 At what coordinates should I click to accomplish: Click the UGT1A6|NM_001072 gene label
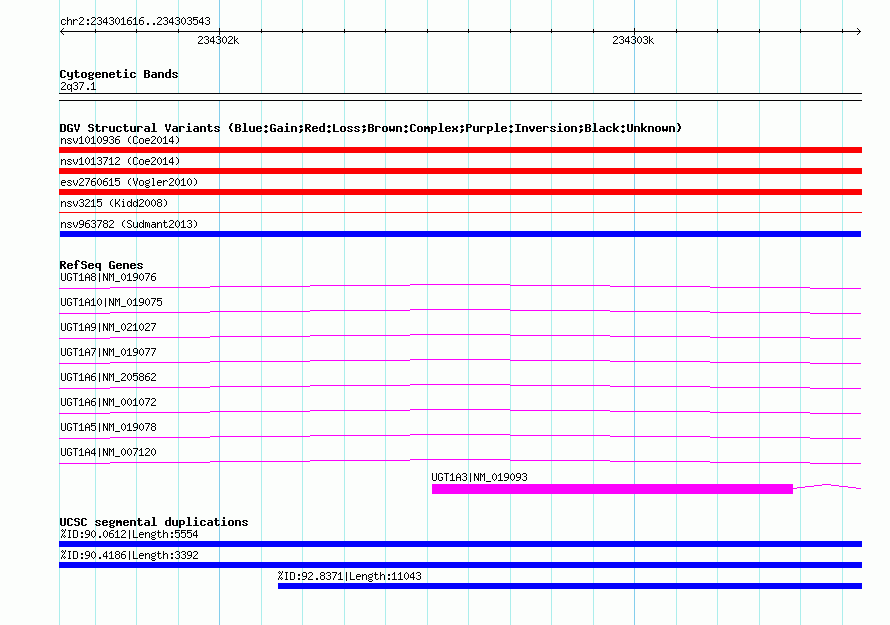[x=108, y=402]
